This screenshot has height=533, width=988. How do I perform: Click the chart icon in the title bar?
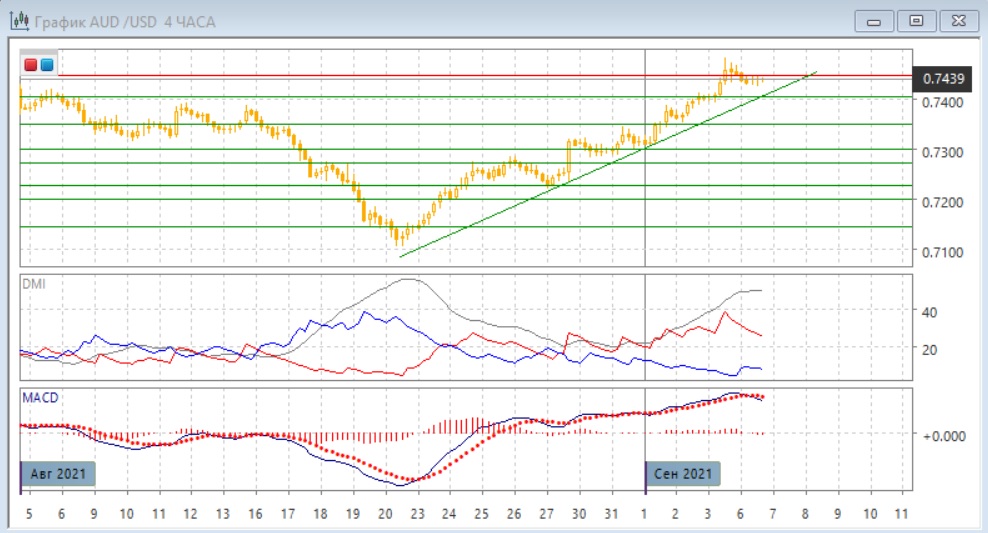[20, 21]
